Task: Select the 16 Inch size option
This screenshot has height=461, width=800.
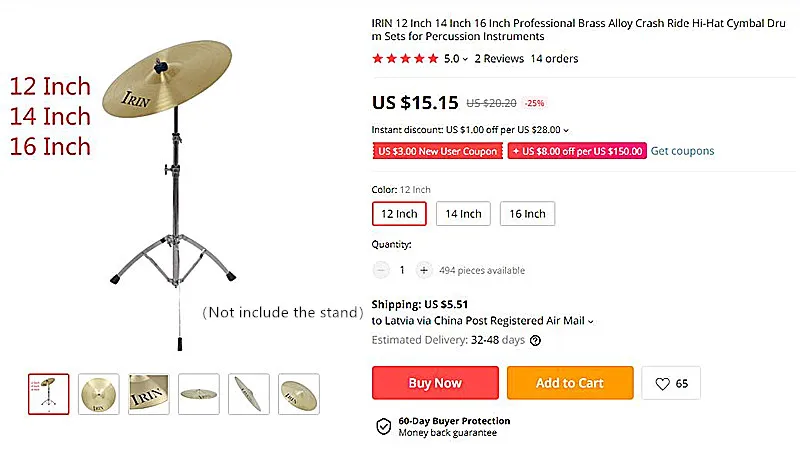Action: pyautogui.click(x=527, y=213)
